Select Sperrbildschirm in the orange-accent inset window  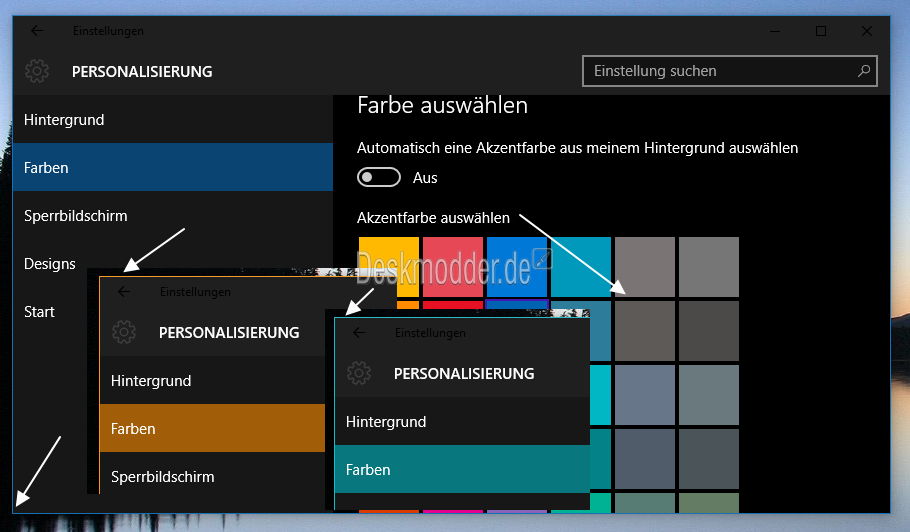point(212,476)
